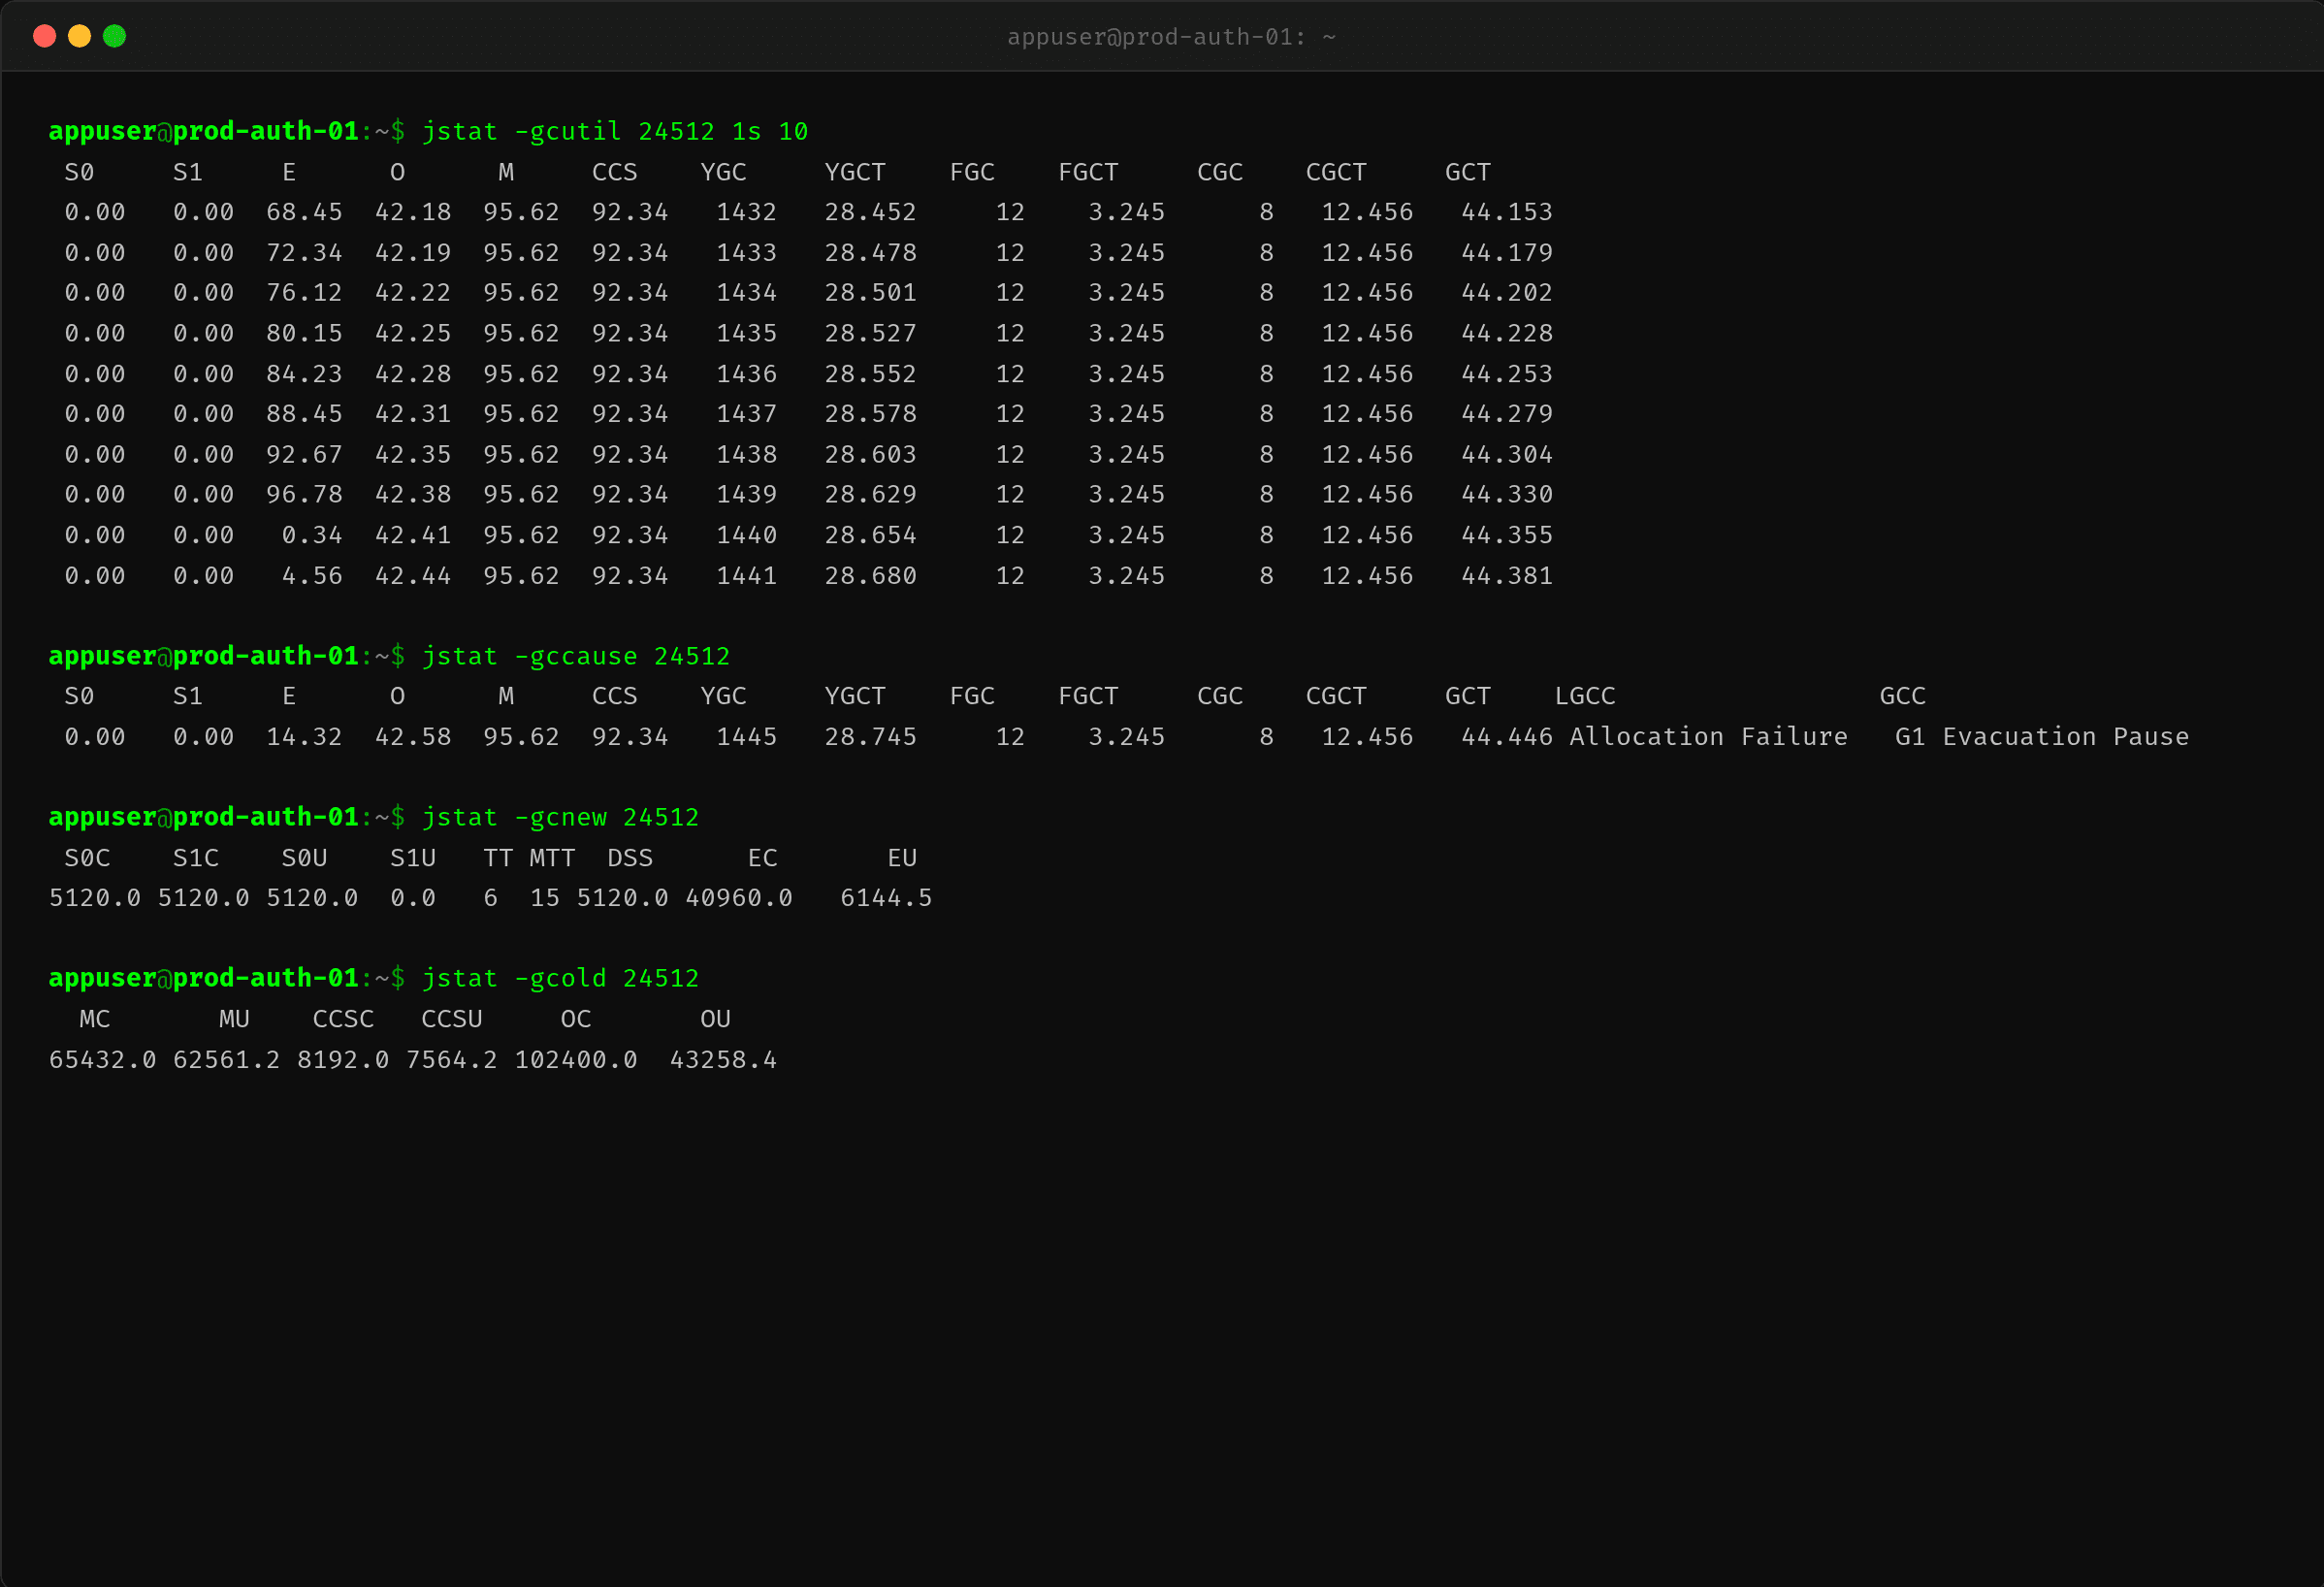Click the MC column header
The height and width of the screenshot is (1587, 2324).
click(x=95, y=1019)
